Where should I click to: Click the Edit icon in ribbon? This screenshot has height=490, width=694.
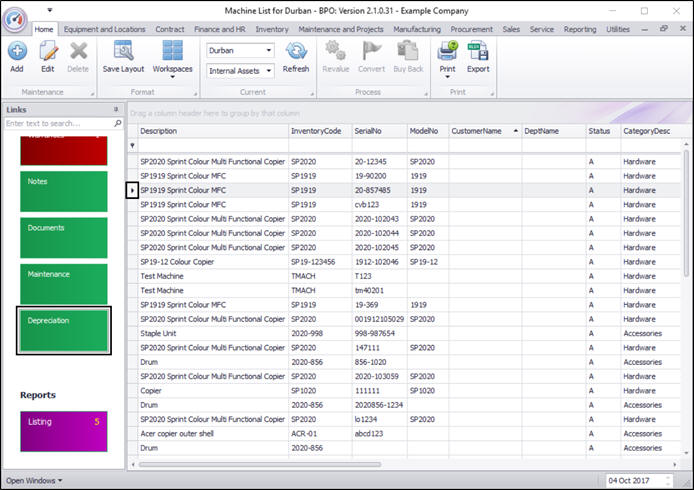tap(47, 51)
